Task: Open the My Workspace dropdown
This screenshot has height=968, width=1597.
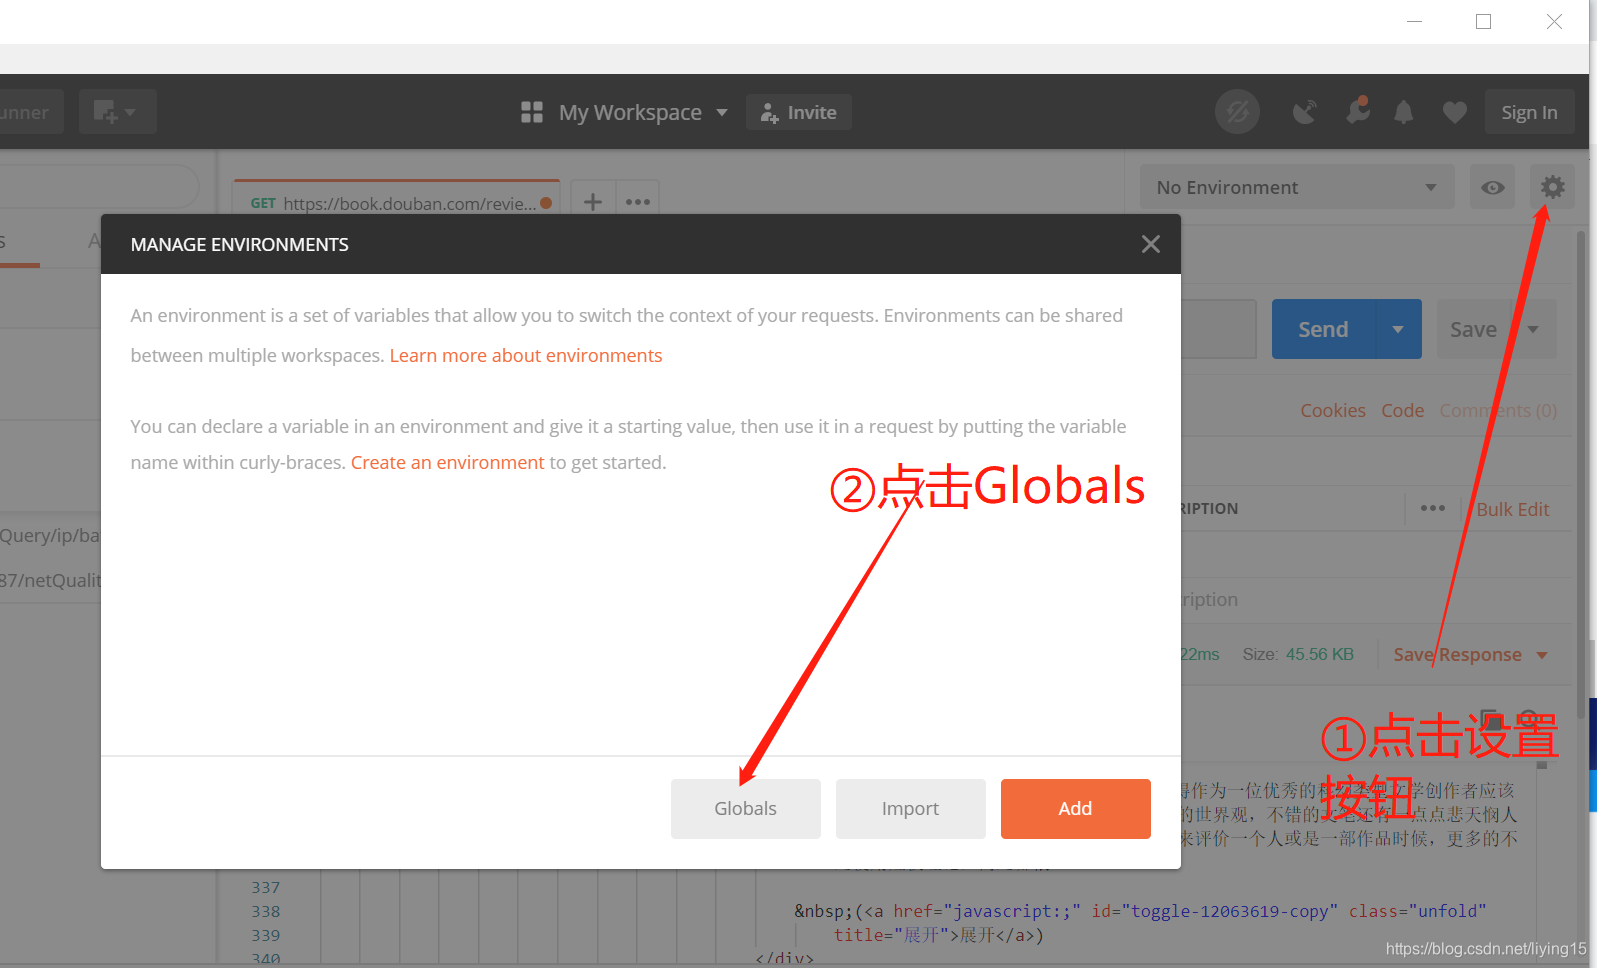Action: click(x=643, y=112)
